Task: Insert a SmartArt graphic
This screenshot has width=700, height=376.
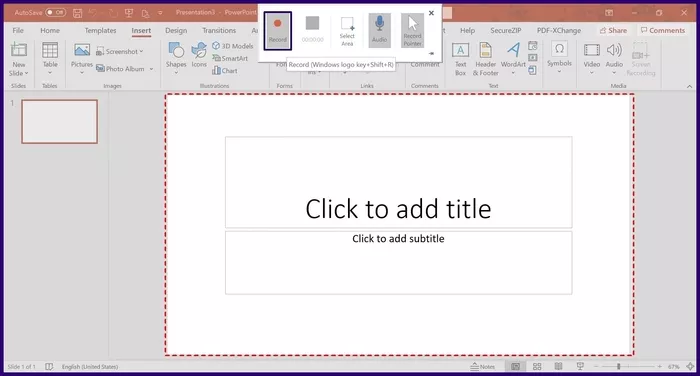Action: (x=230, y=58)
